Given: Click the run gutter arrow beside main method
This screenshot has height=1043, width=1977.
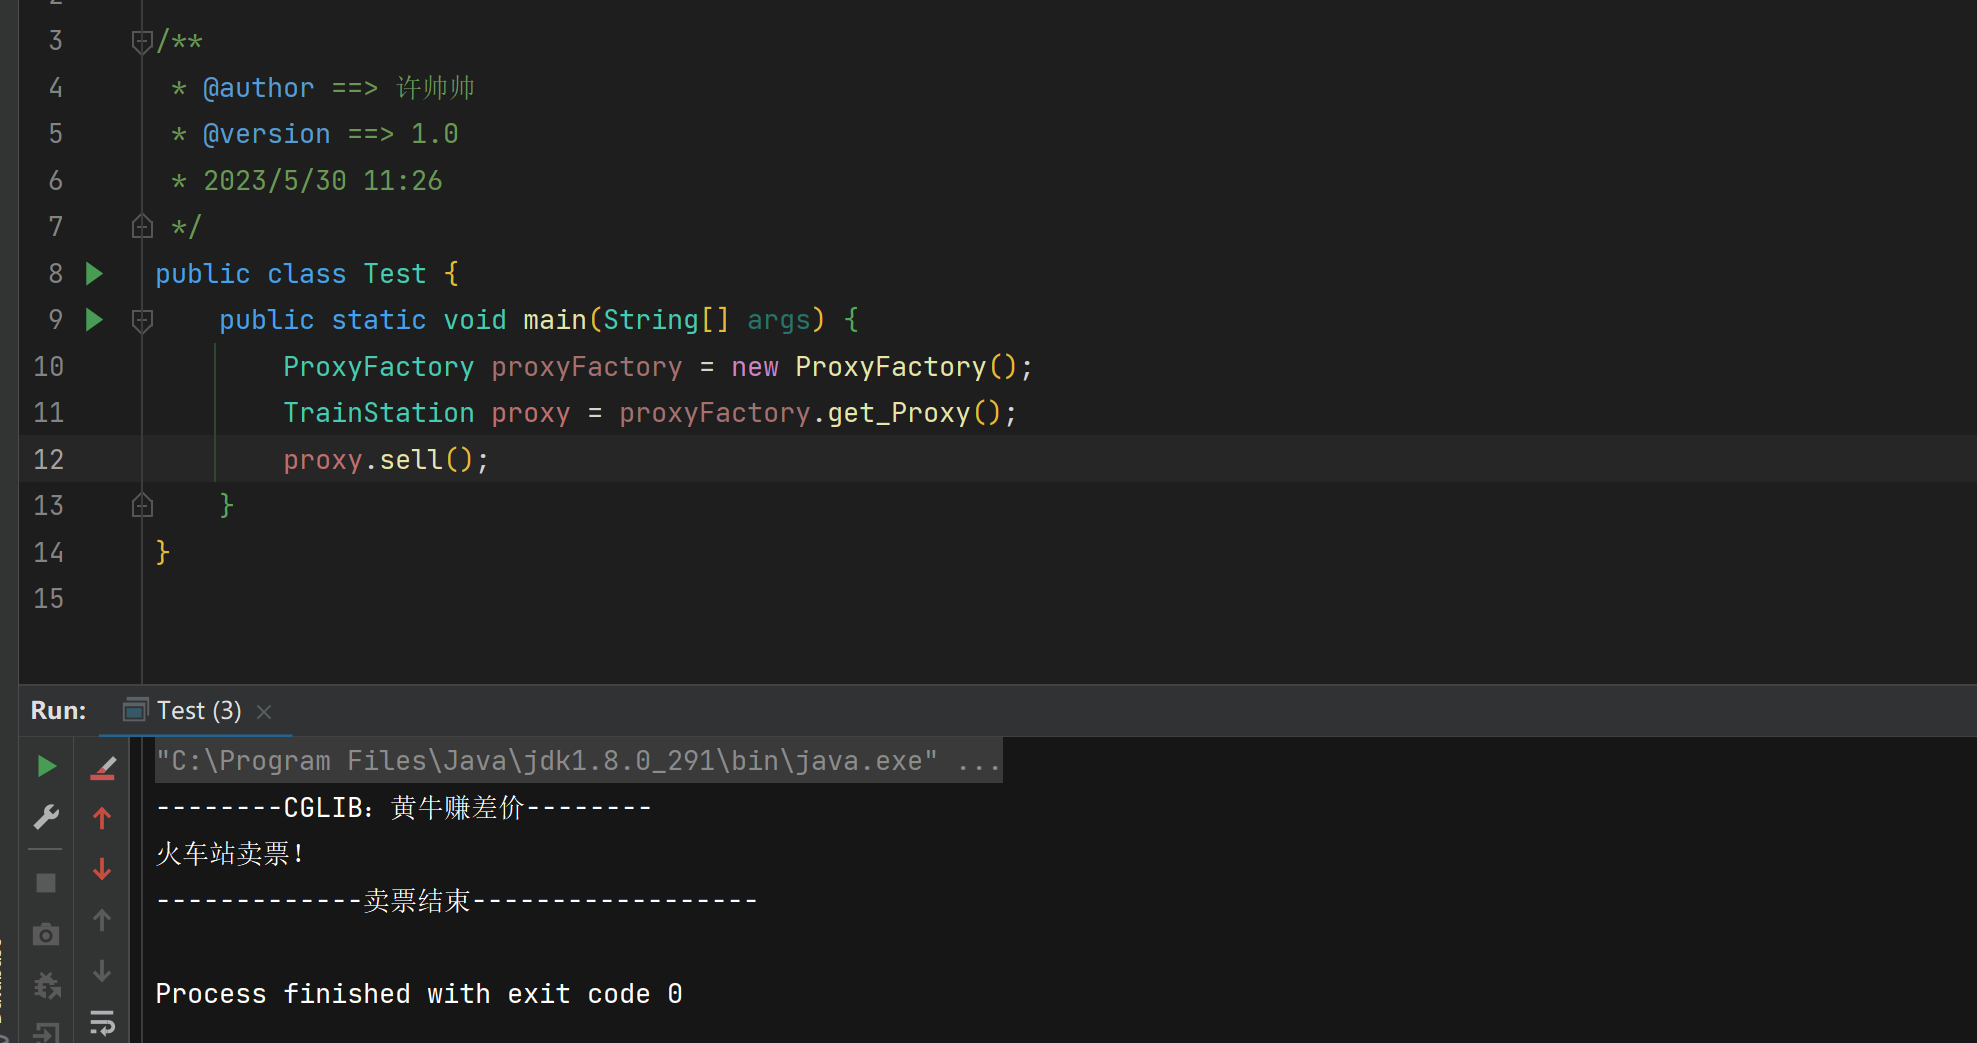Looking at the screenshot, I should (94, 320).
